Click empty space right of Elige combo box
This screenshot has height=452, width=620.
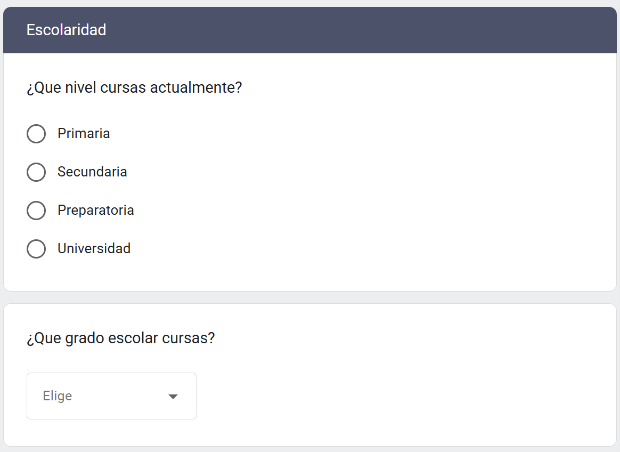click(x=395, y=396)
